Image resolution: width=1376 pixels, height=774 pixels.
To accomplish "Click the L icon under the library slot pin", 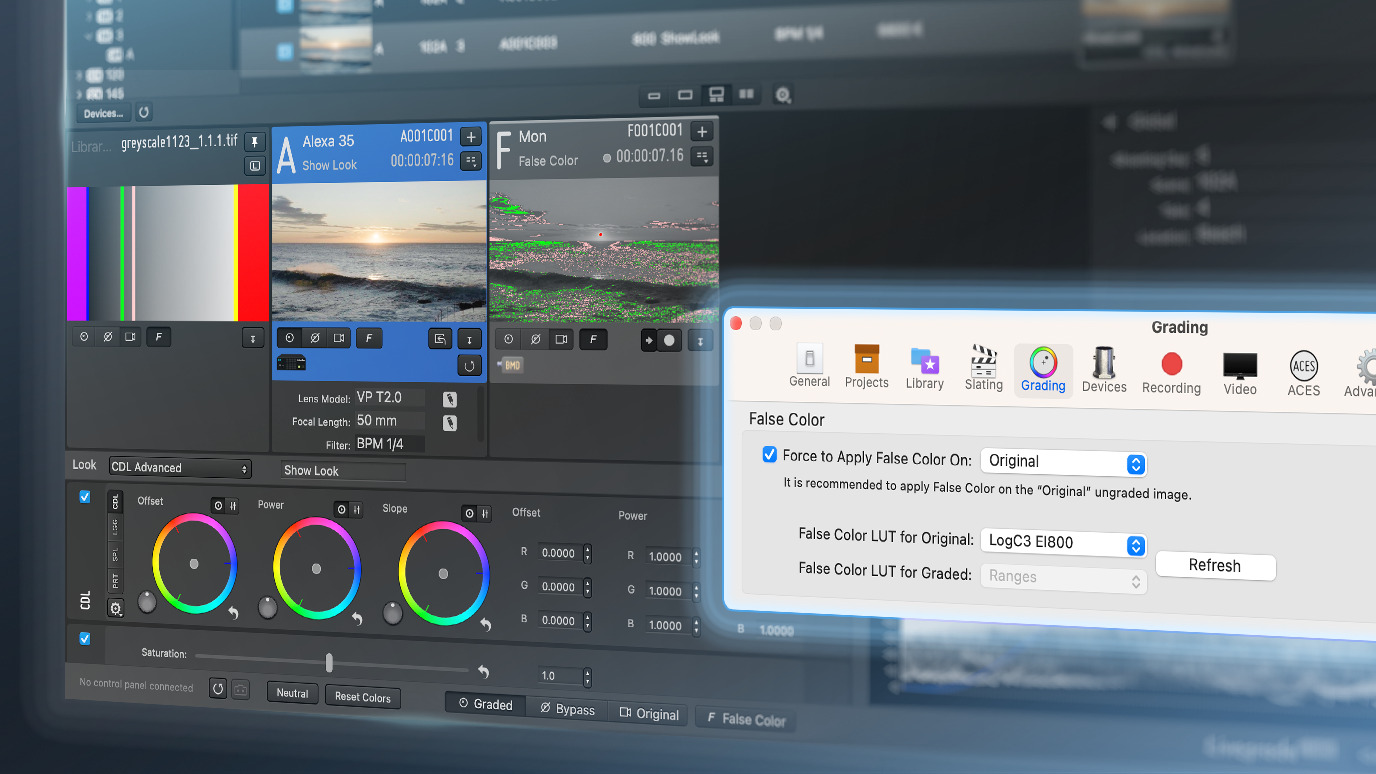I will coord(254,166).
